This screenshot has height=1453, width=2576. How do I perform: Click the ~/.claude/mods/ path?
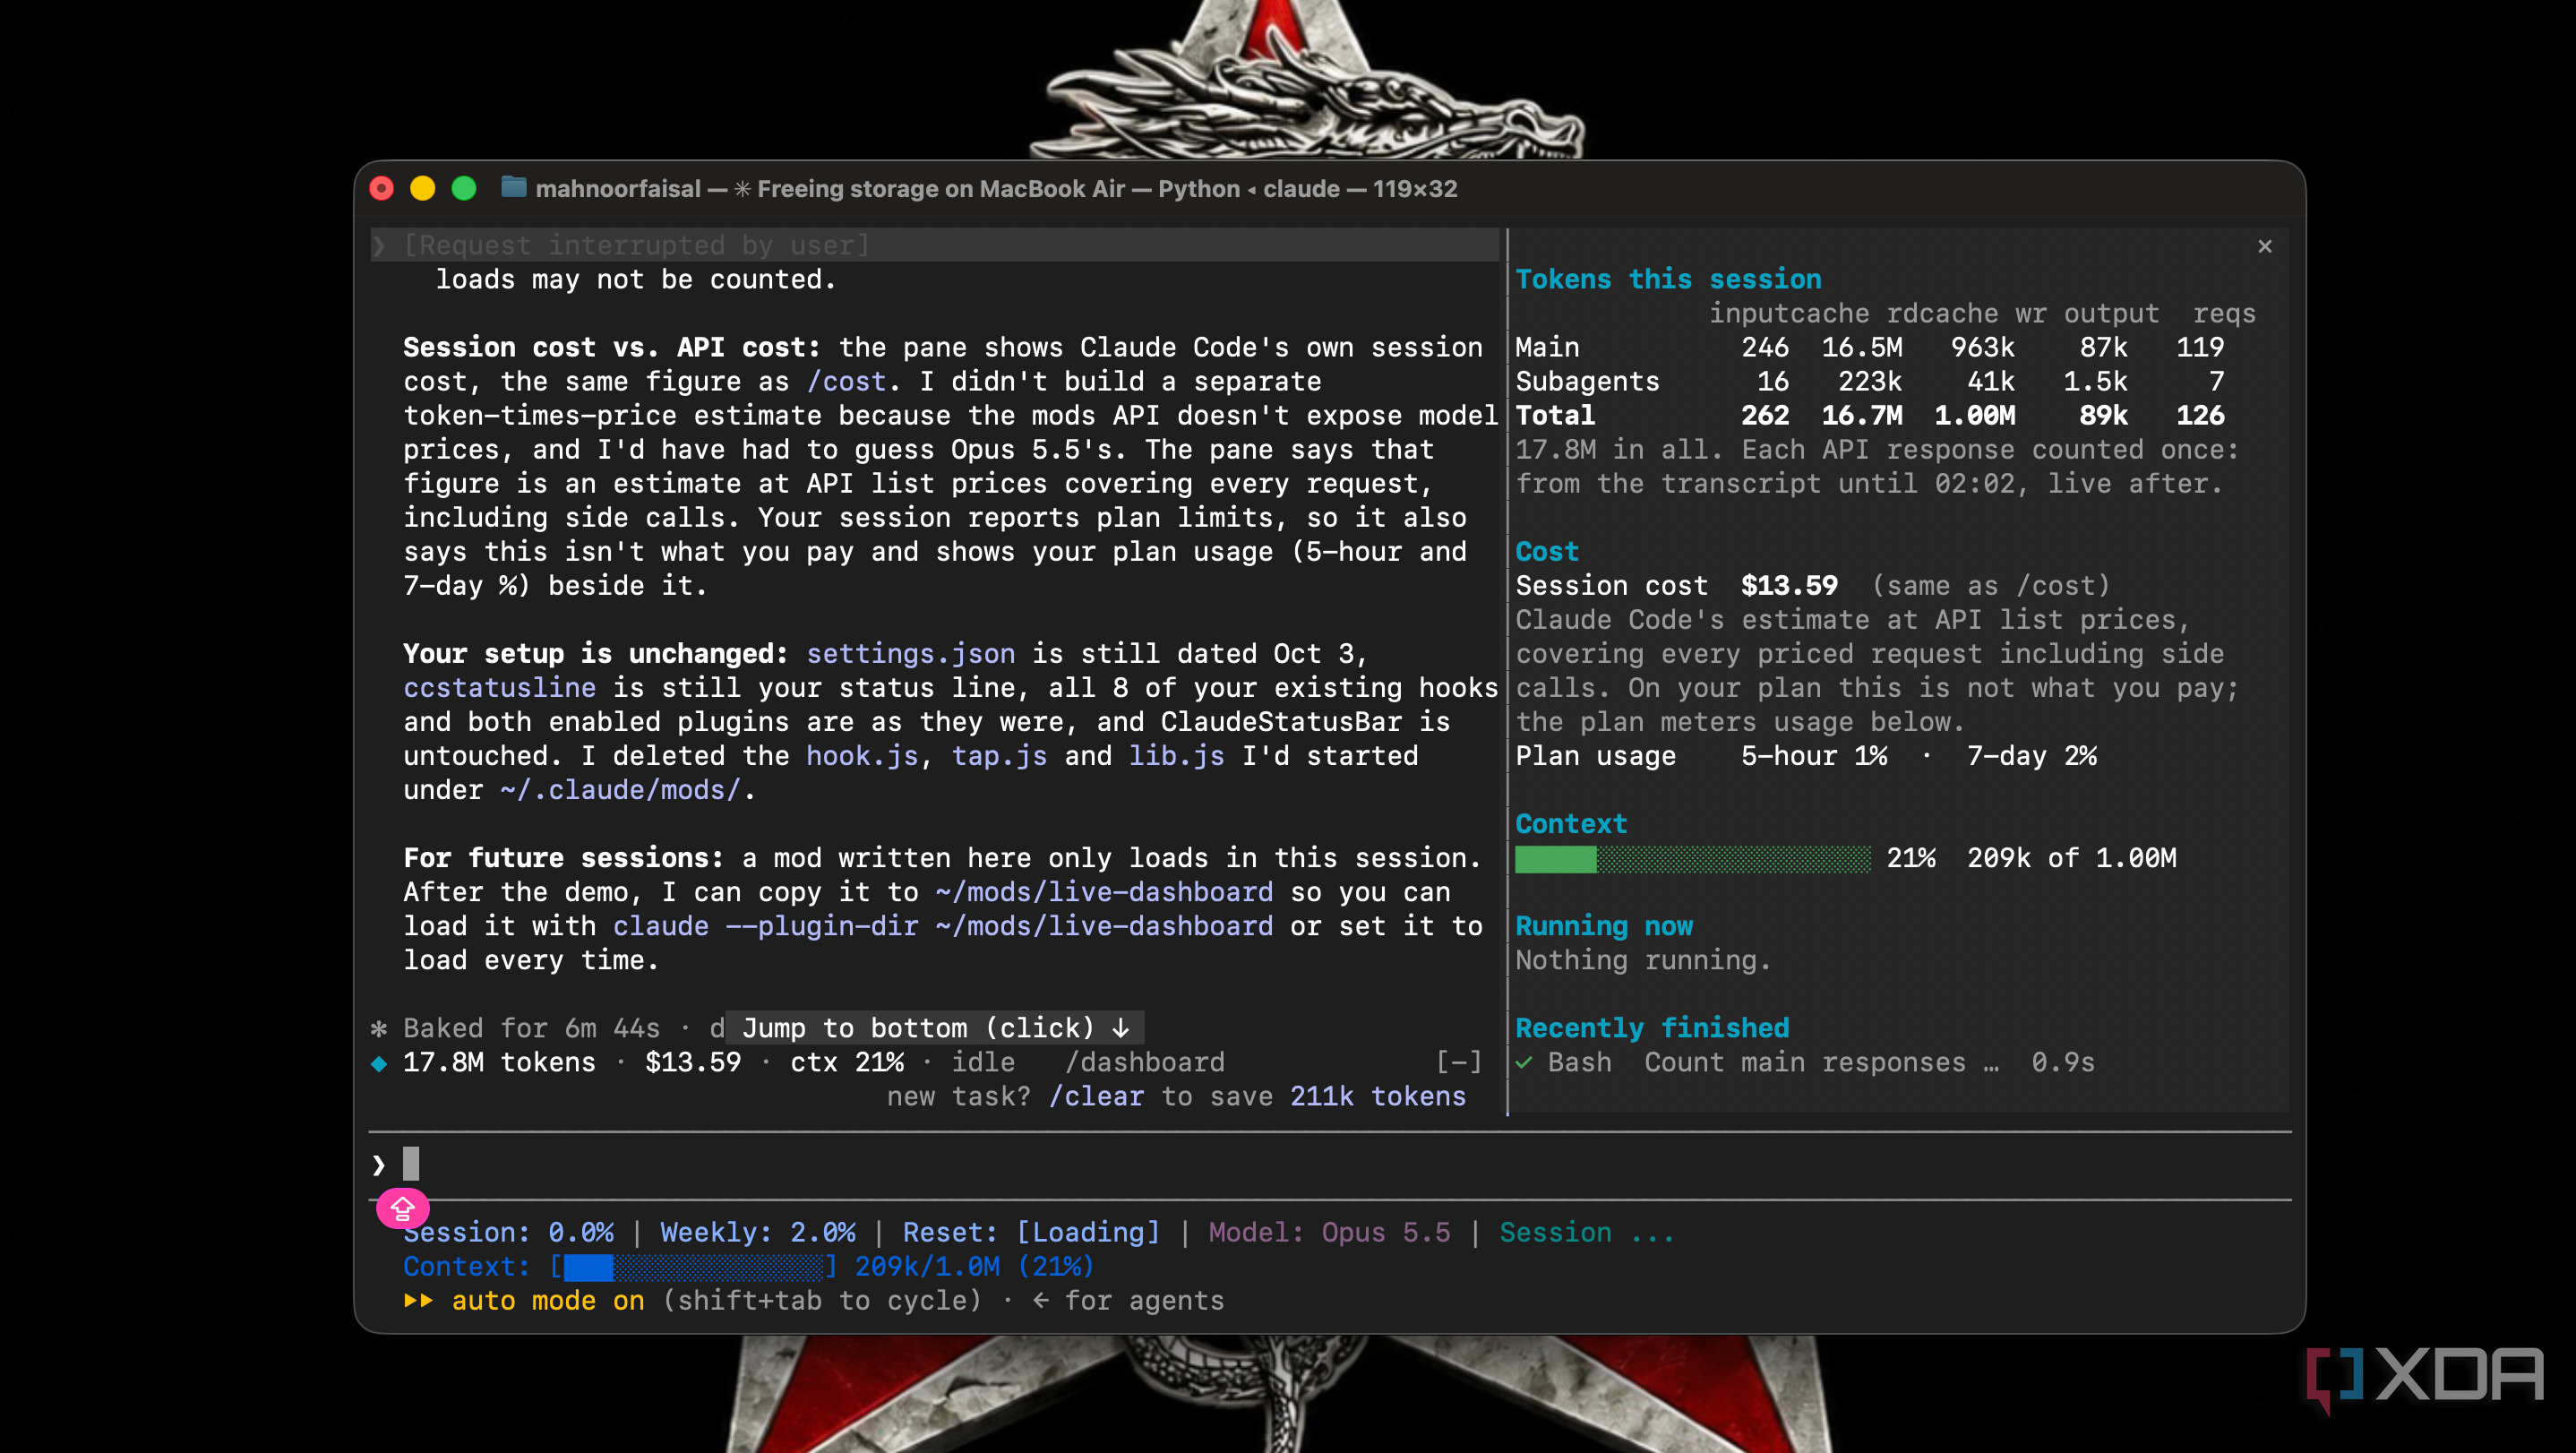pos(620,790)
